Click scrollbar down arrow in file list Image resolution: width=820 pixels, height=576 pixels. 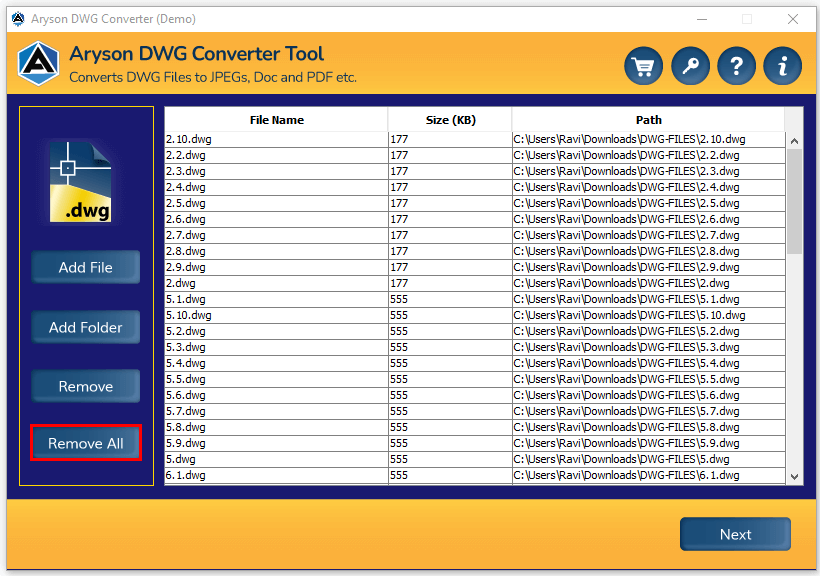click(794, 477)
